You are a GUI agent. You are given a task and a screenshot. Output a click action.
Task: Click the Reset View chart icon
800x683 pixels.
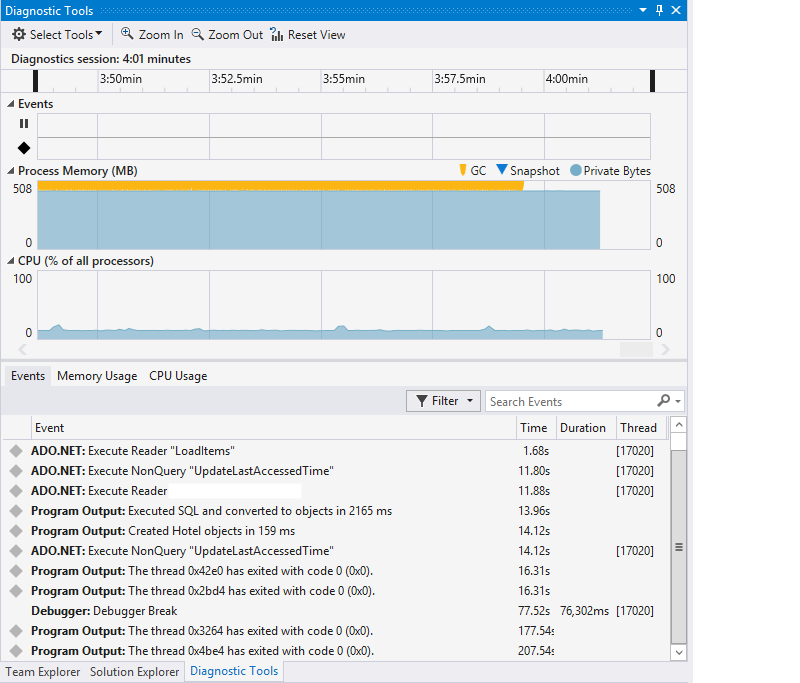click(x=277, y=34)
